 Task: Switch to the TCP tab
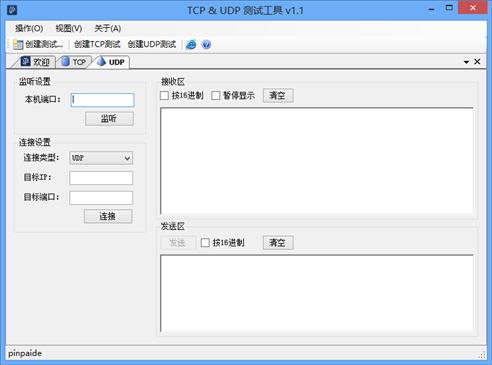pyautogui.click(x=74, y=62)
